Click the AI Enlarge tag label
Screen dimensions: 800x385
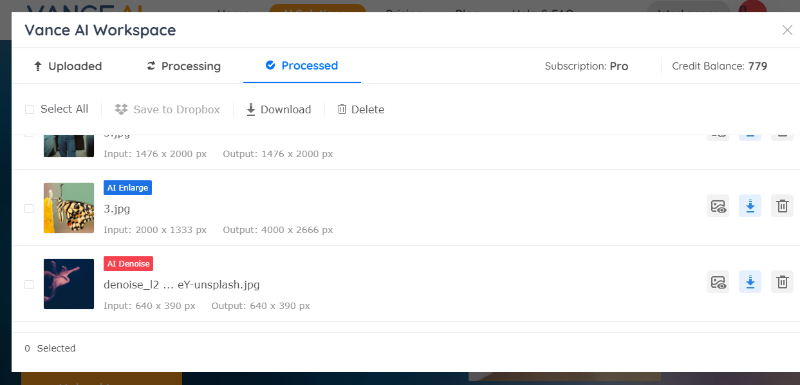pos(128,188)
